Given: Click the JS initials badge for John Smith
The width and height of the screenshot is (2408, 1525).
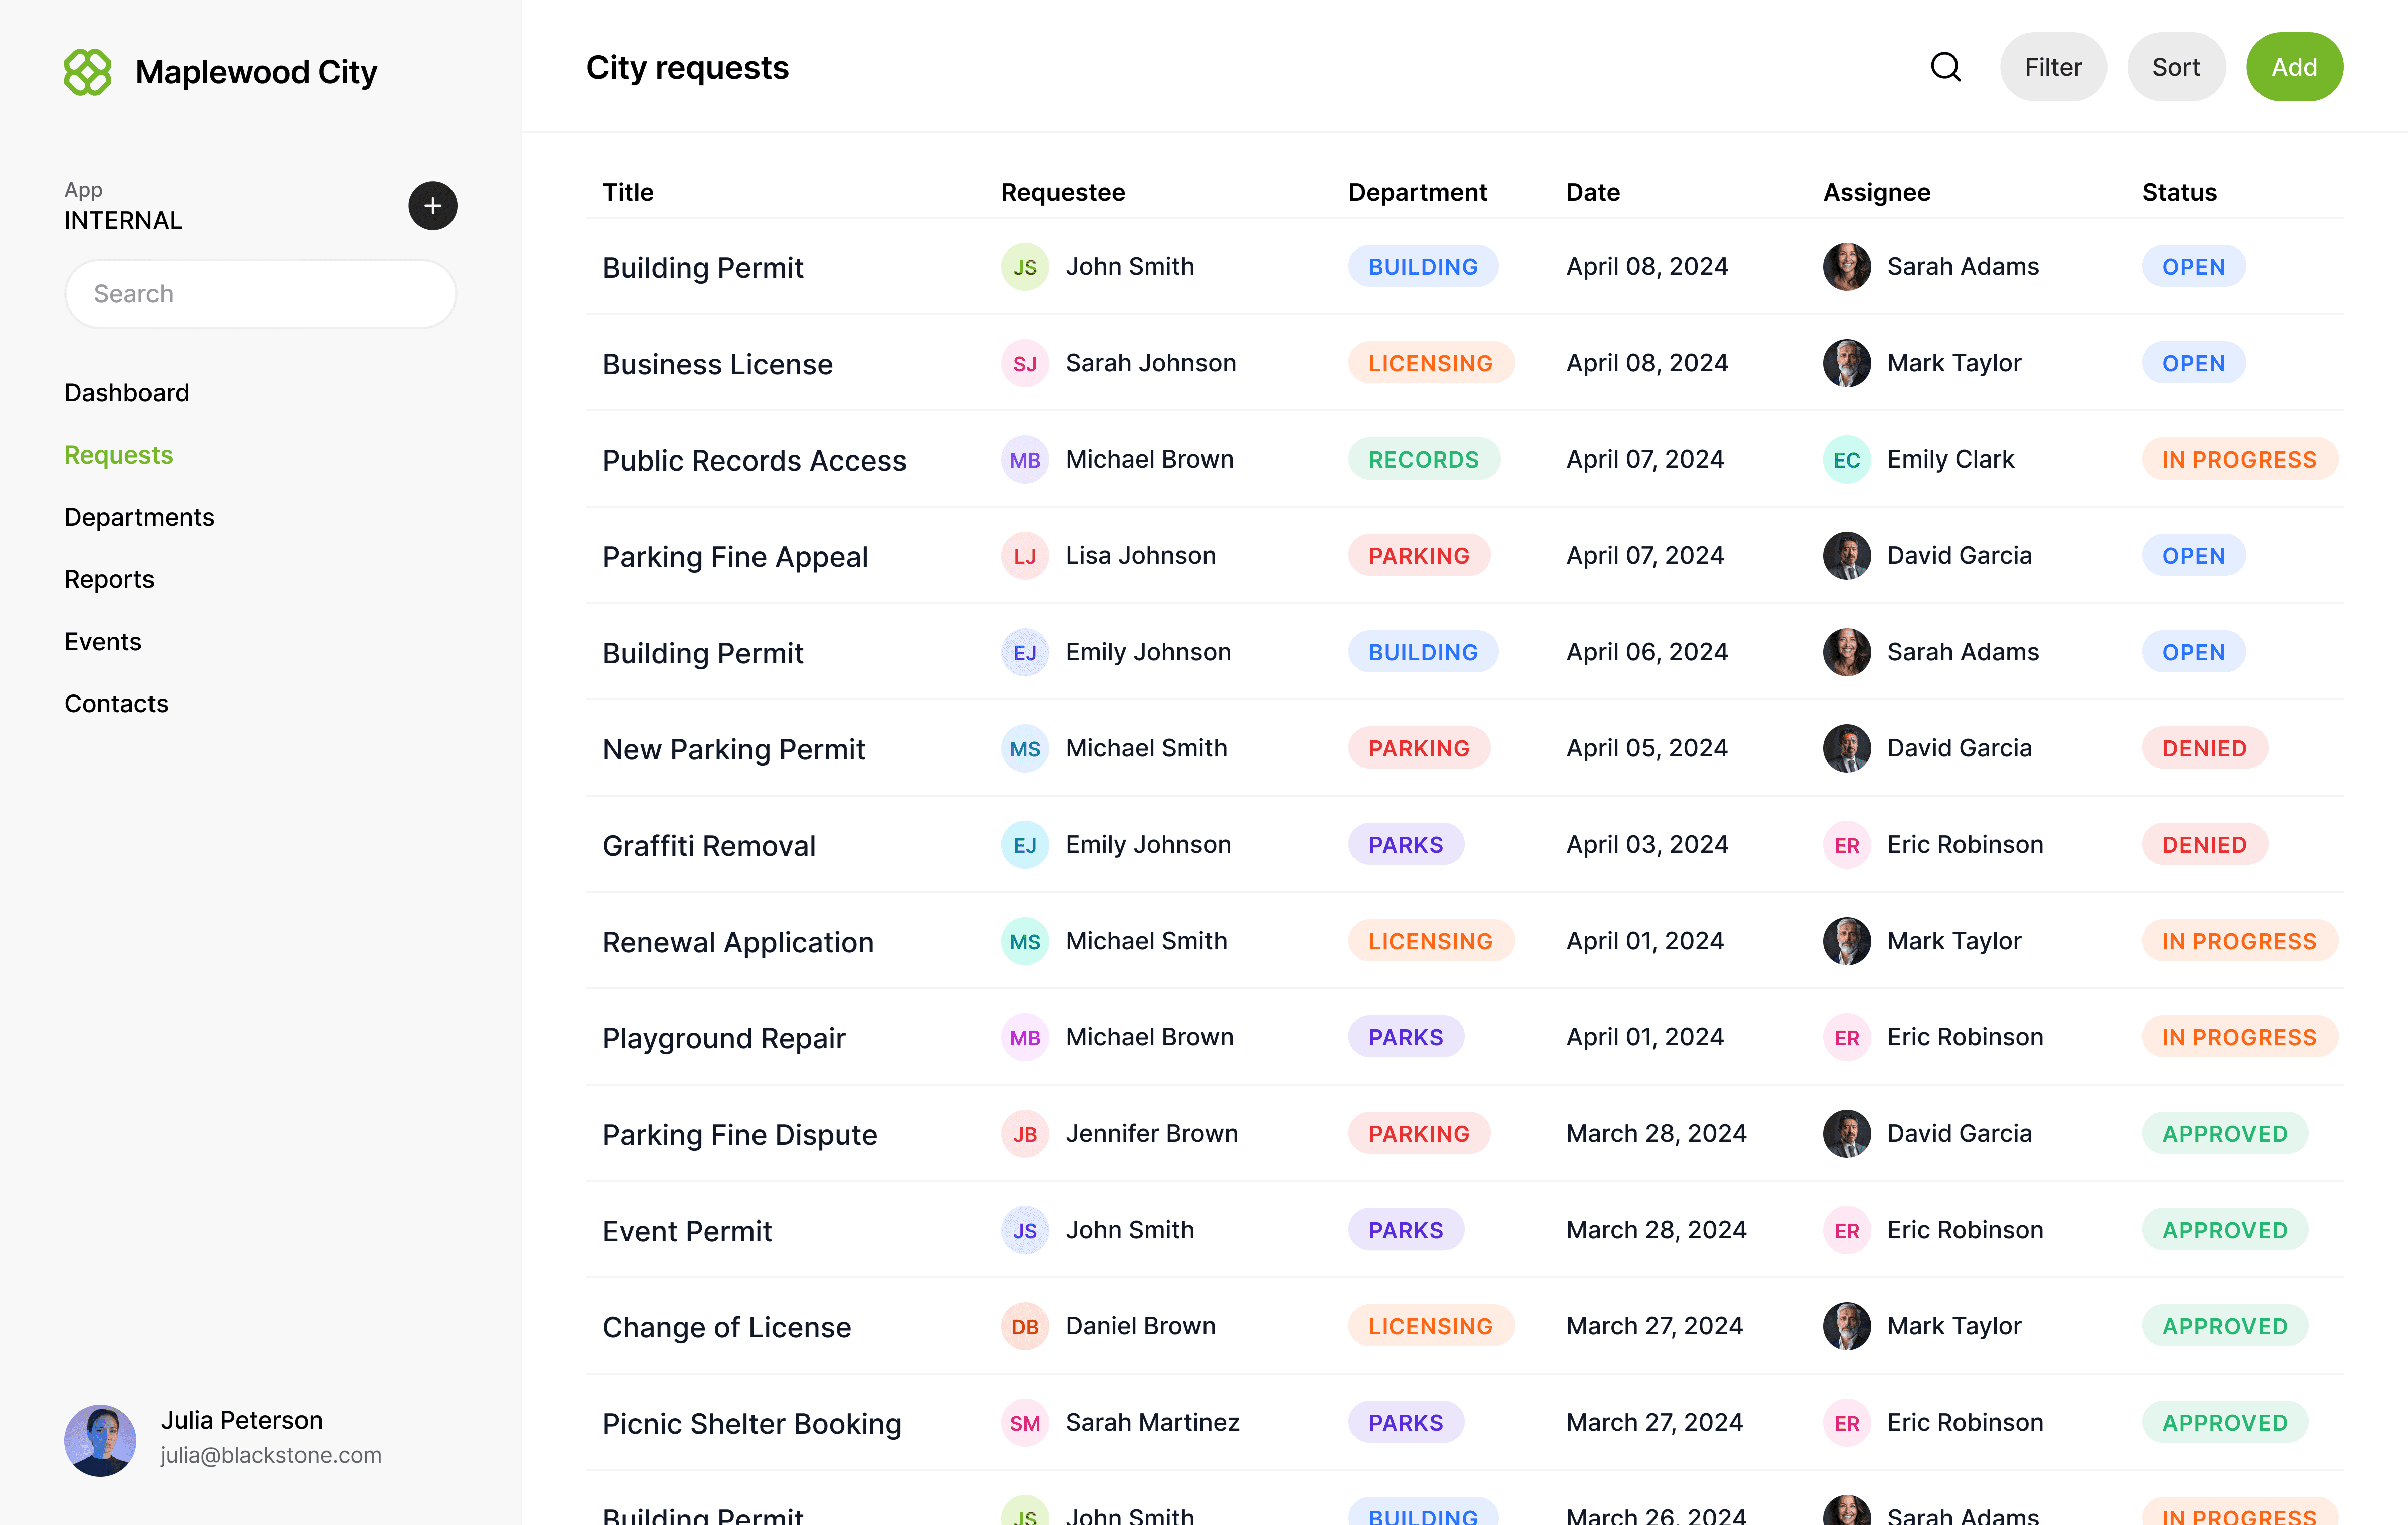Looking at the screenshot, I should (1024, 266).
